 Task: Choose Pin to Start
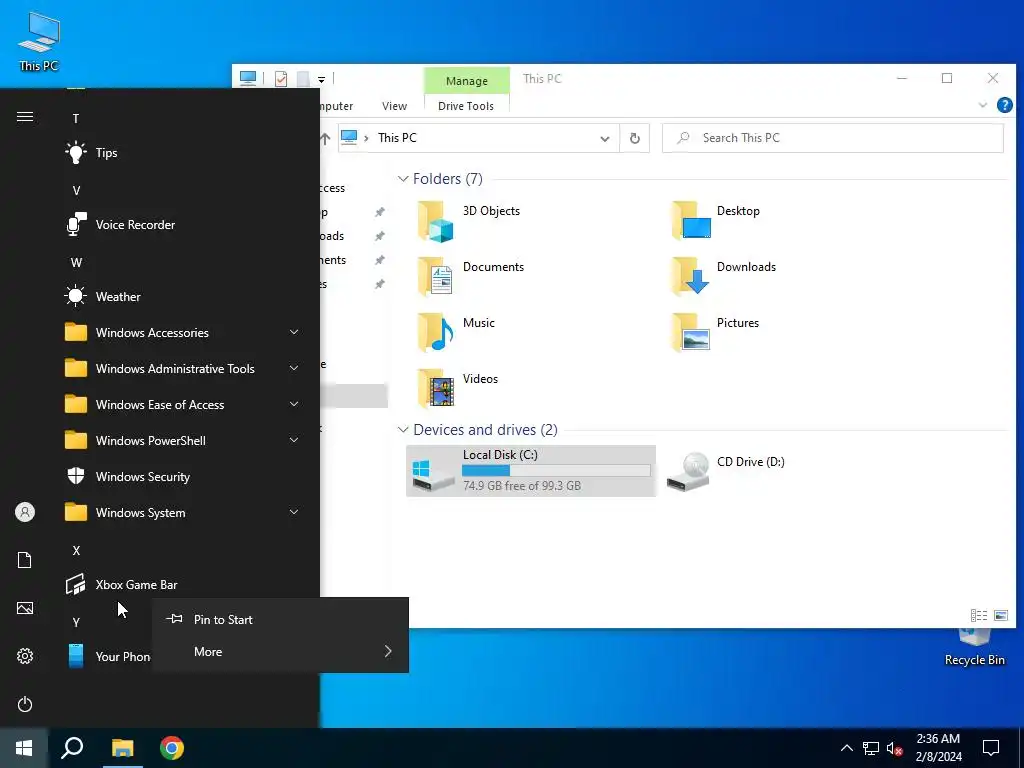pos(280,620)
